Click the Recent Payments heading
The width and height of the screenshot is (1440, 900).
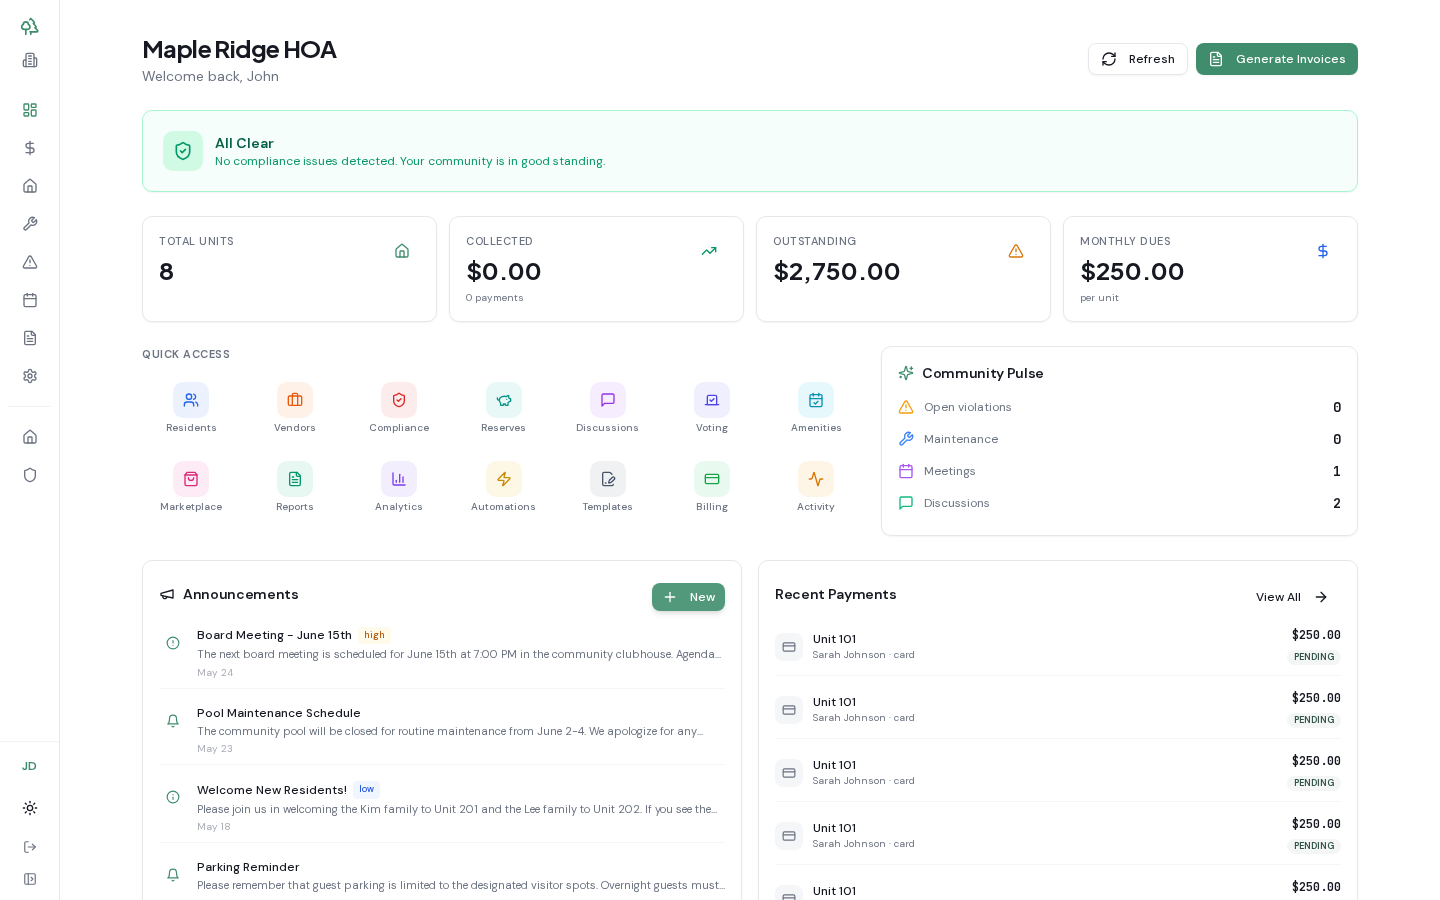835,594
